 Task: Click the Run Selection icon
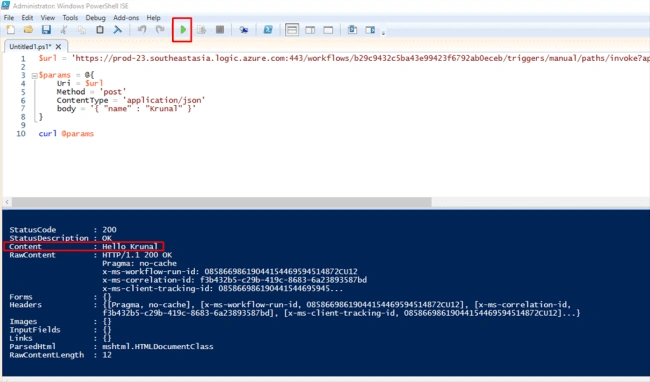pyautogui.click(x=201, y=30)
